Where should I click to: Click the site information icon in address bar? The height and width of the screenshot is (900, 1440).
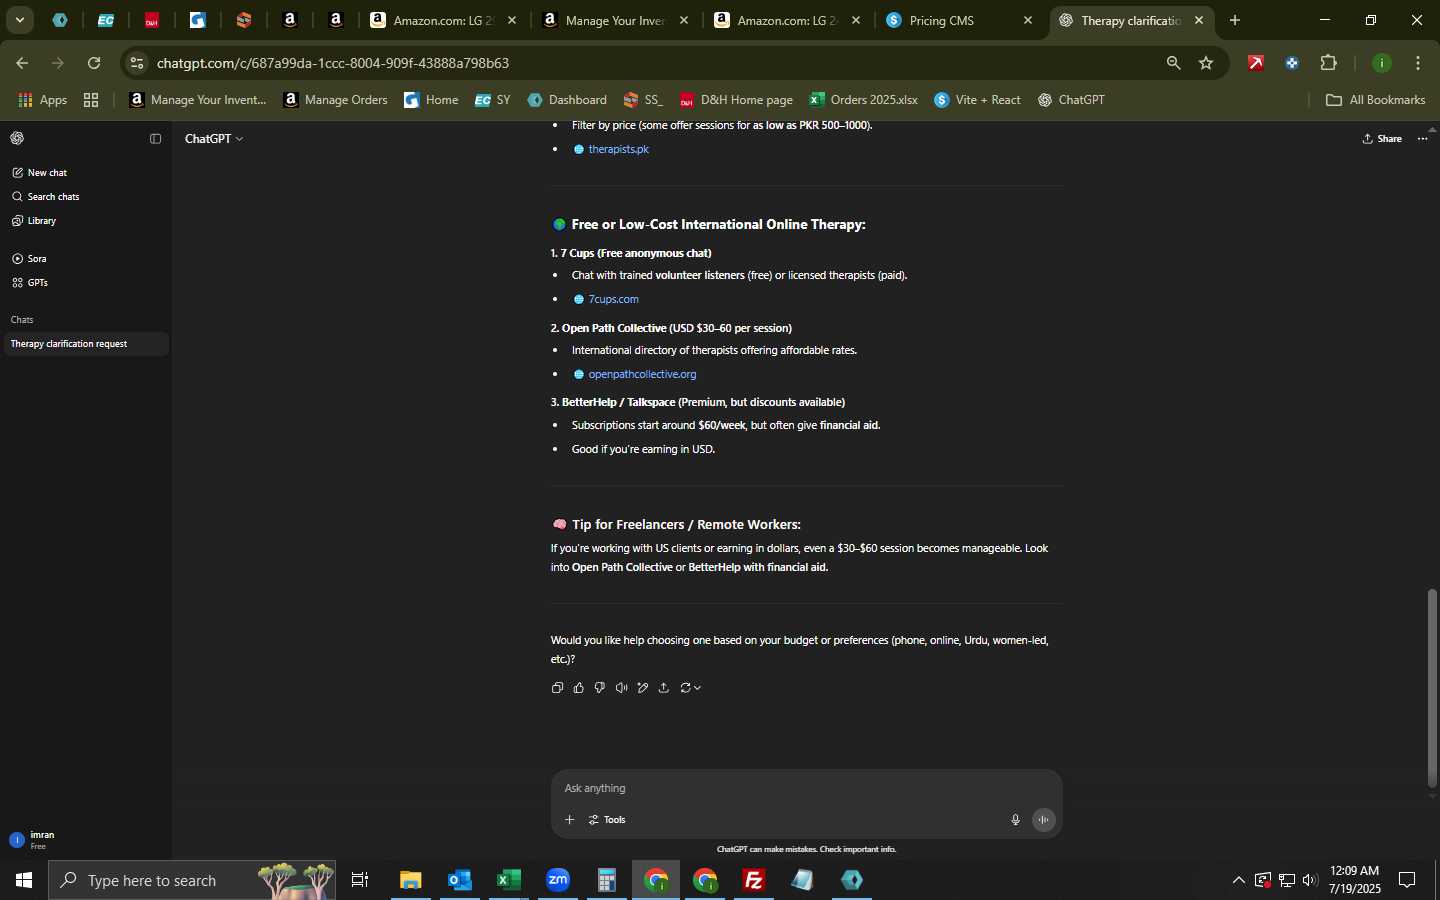click(x=138, y=63)
